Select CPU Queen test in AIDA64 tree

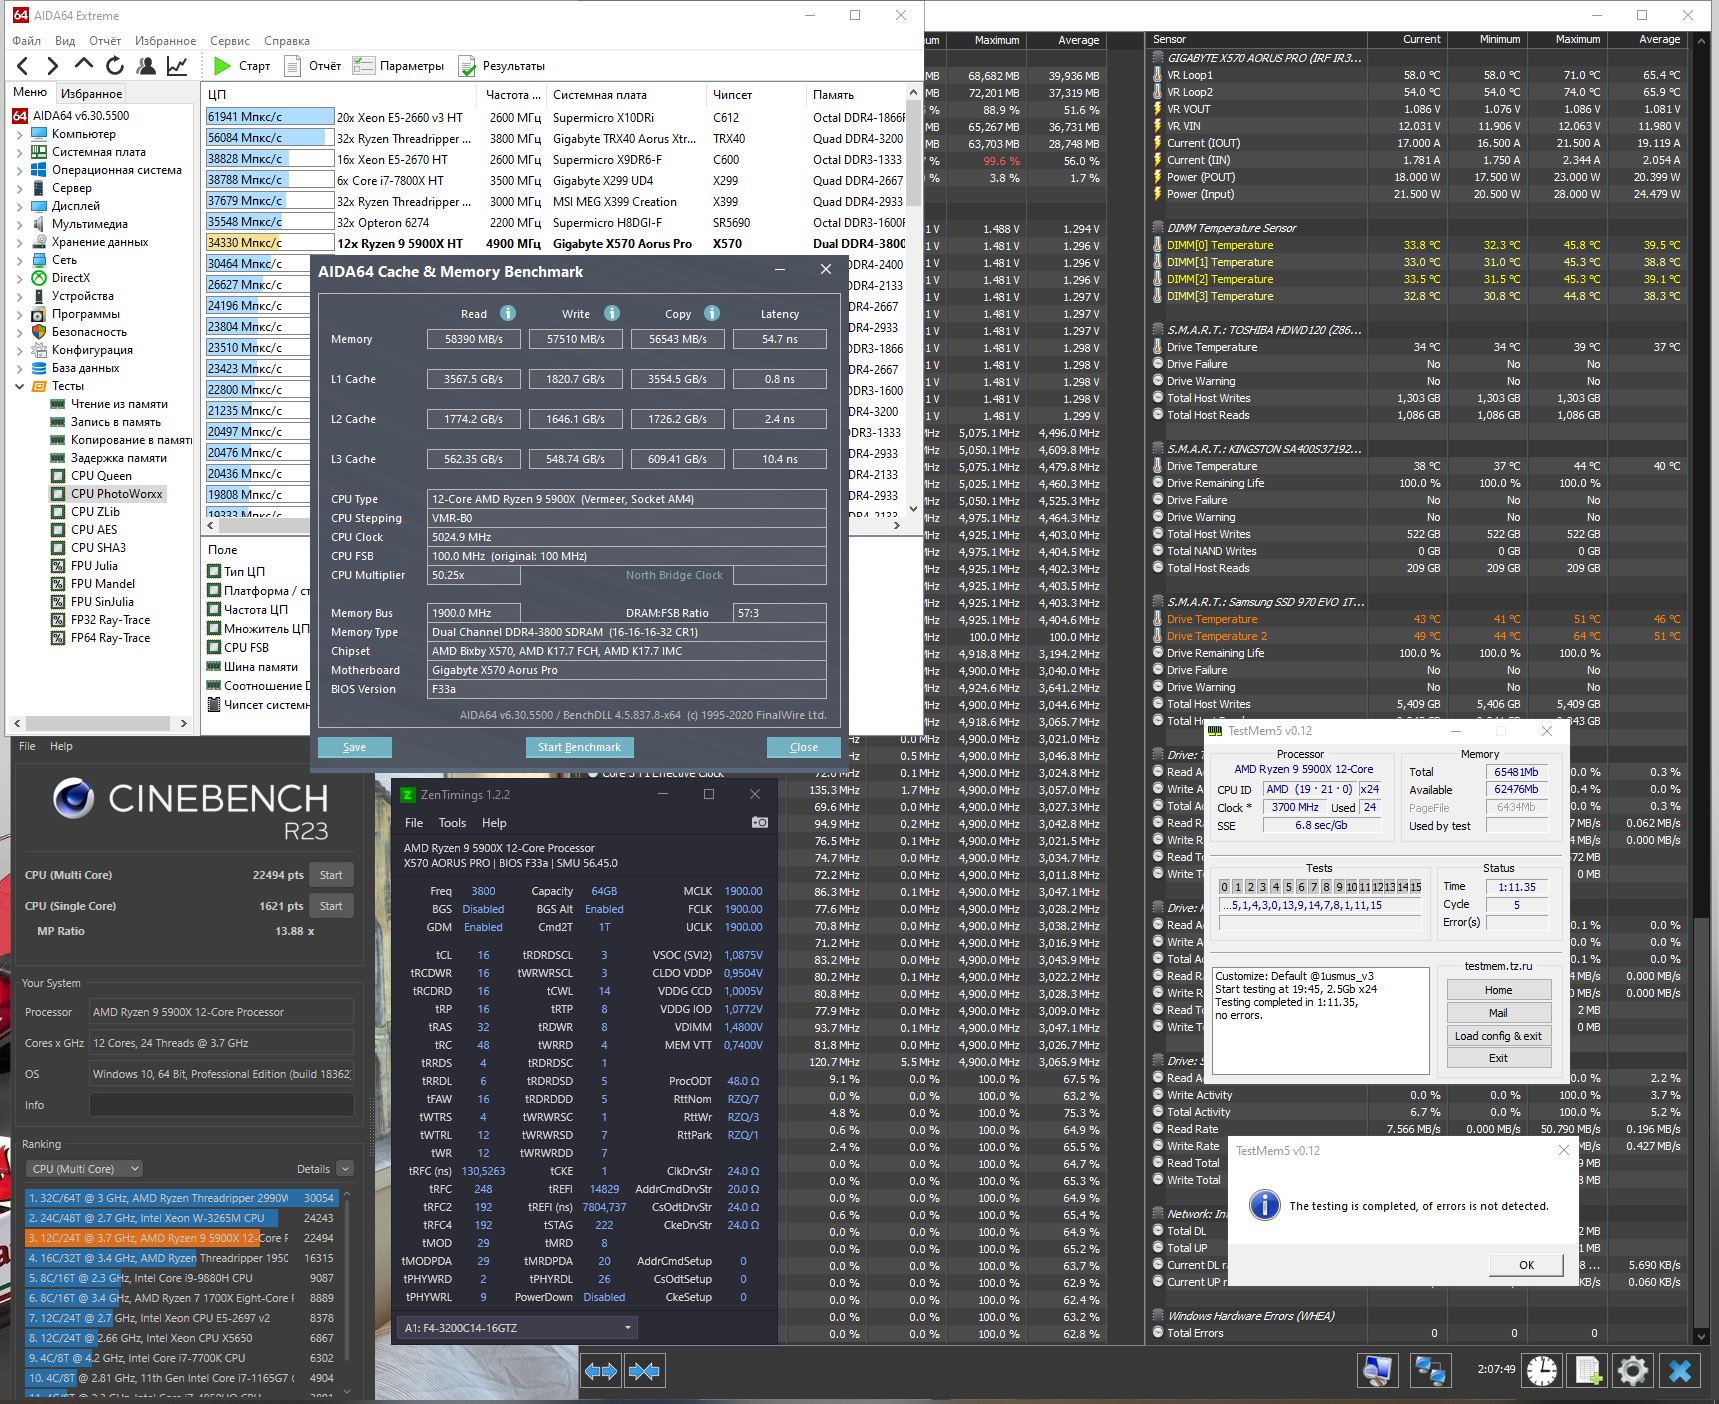click(x=101, y=476)
